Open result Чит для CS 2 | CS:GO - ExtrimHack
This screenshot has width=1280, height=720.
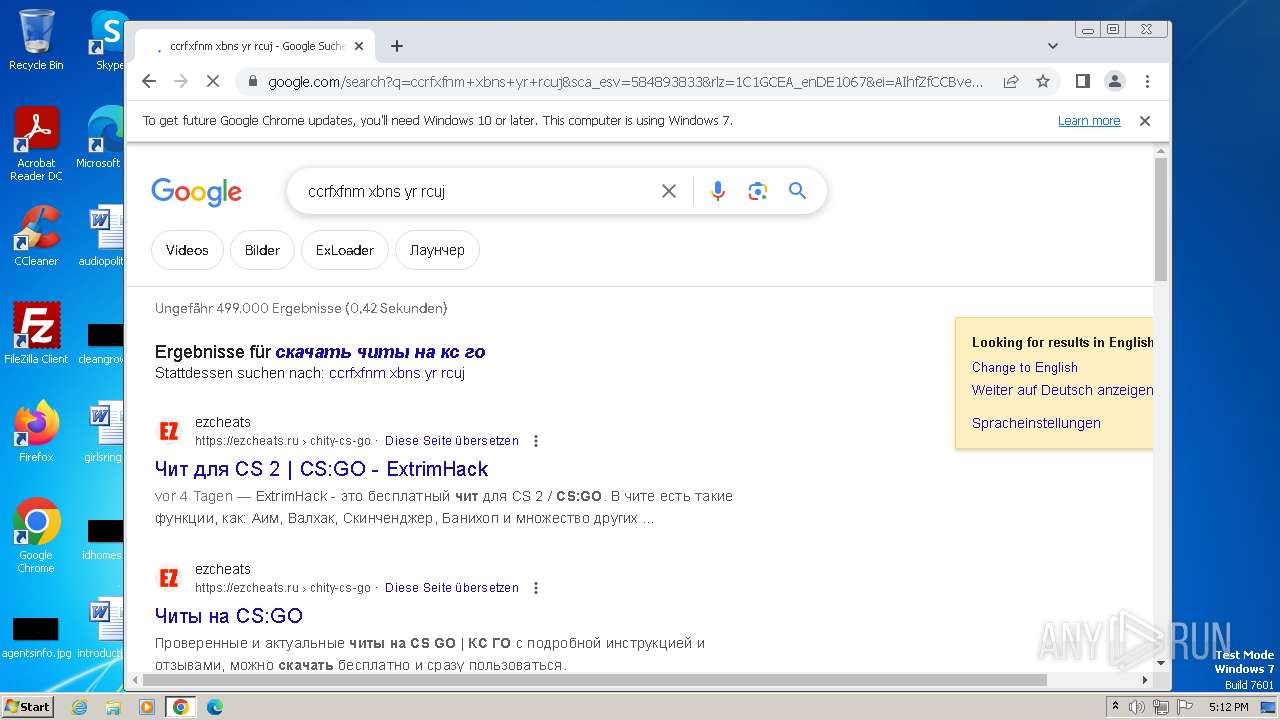322,469
